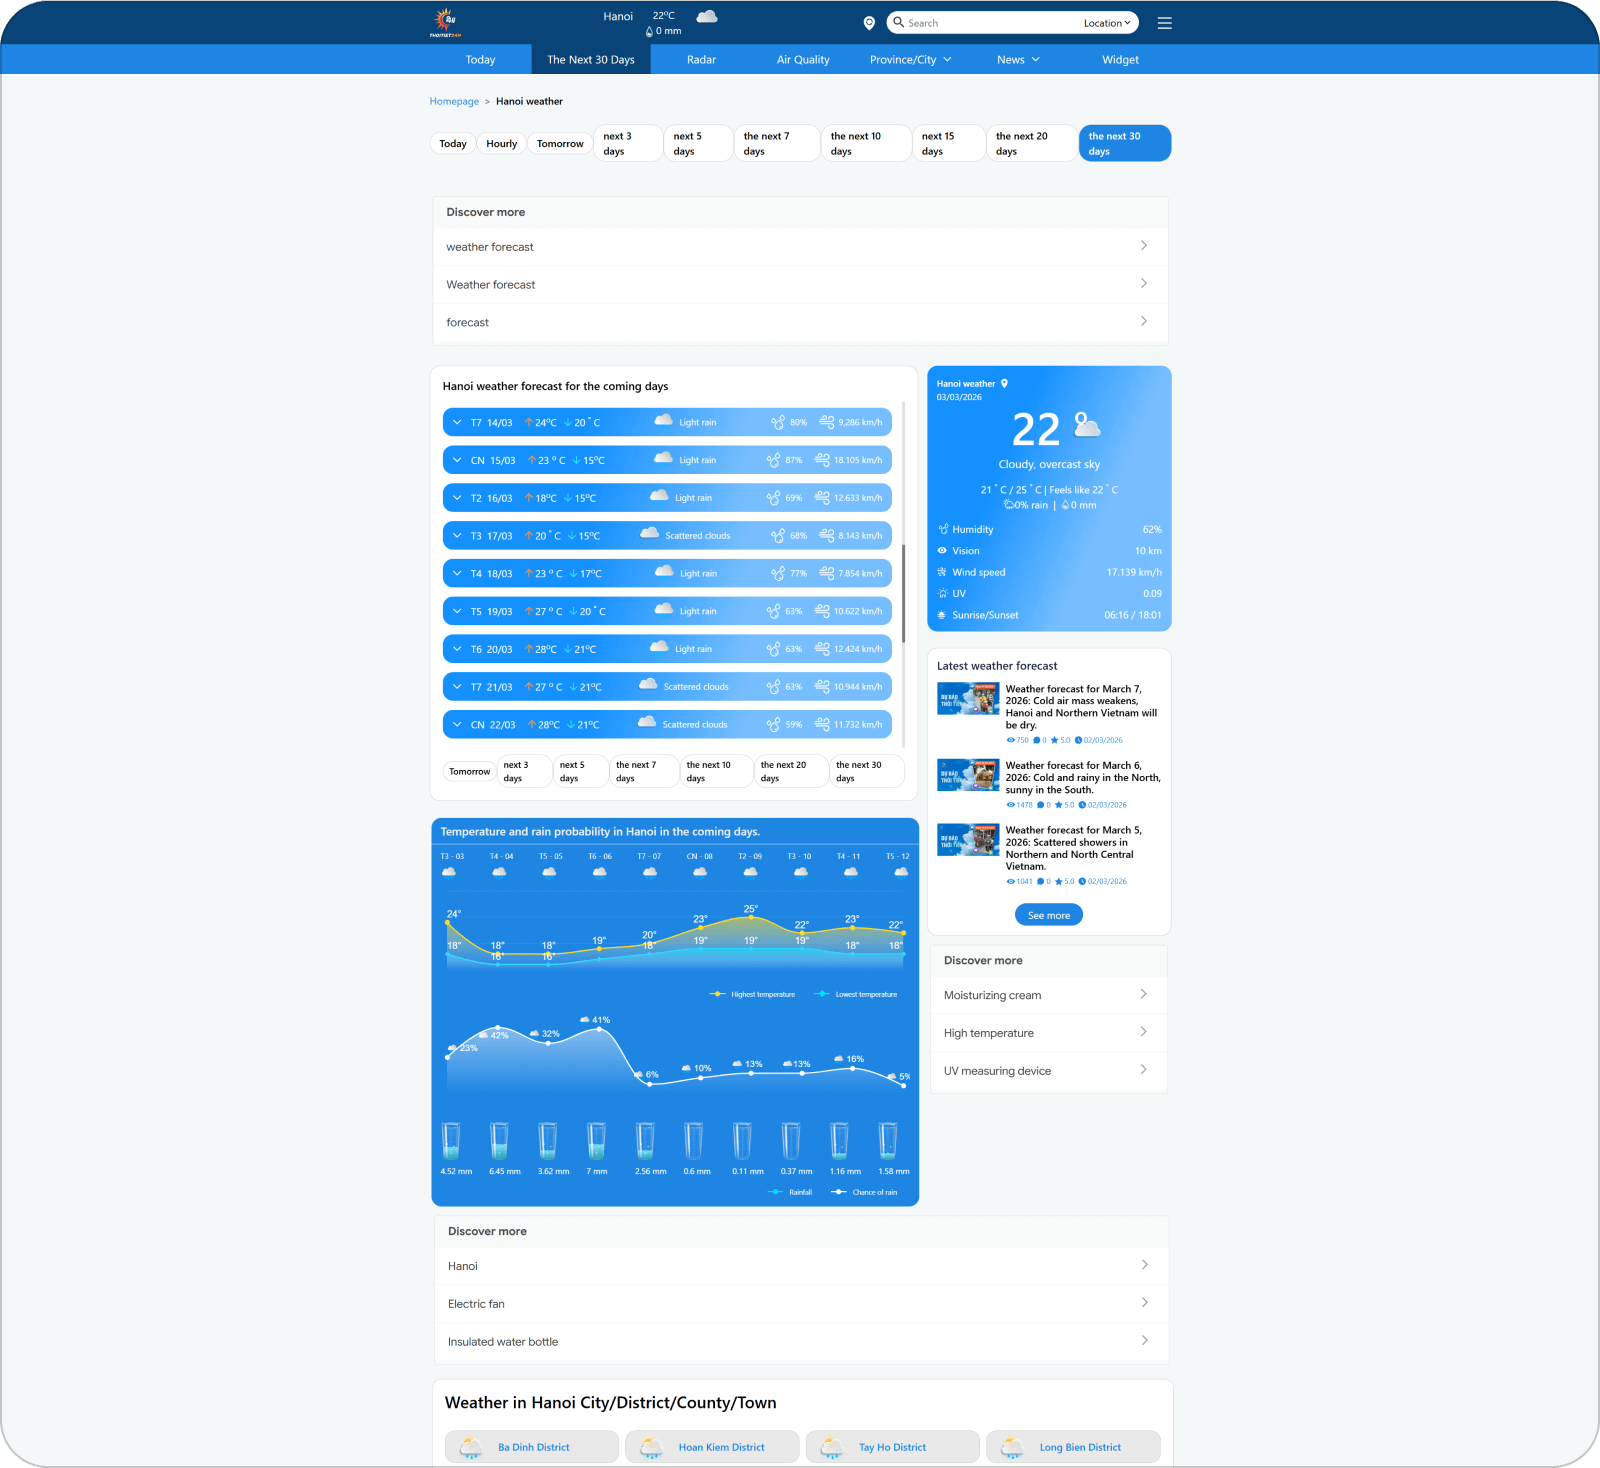Click the UV icon in the weather details

click(x=941, y=593)
